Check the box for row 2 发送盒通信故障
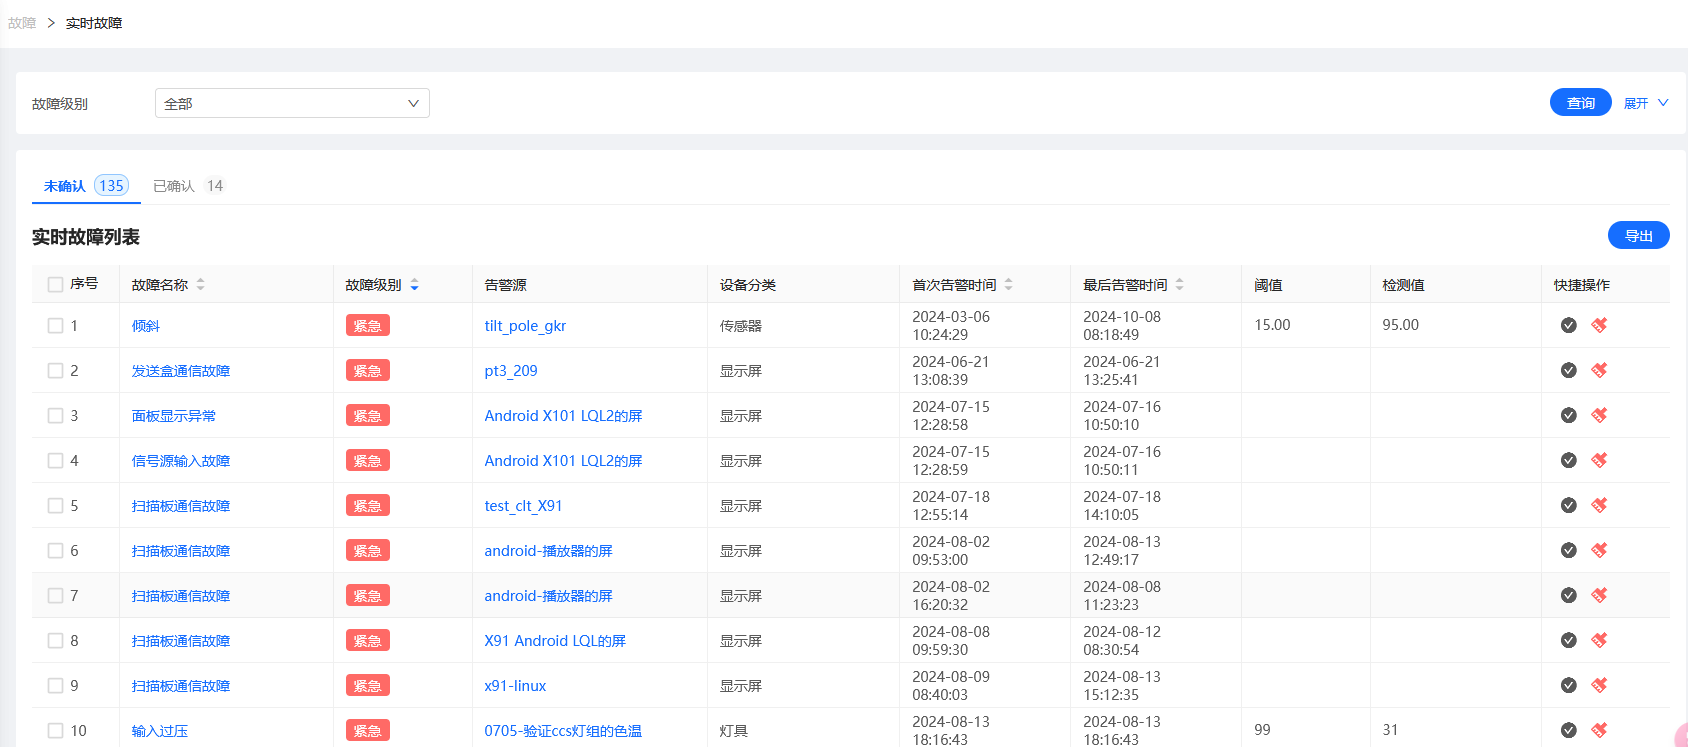The image size is (1688, 747). 55,371
